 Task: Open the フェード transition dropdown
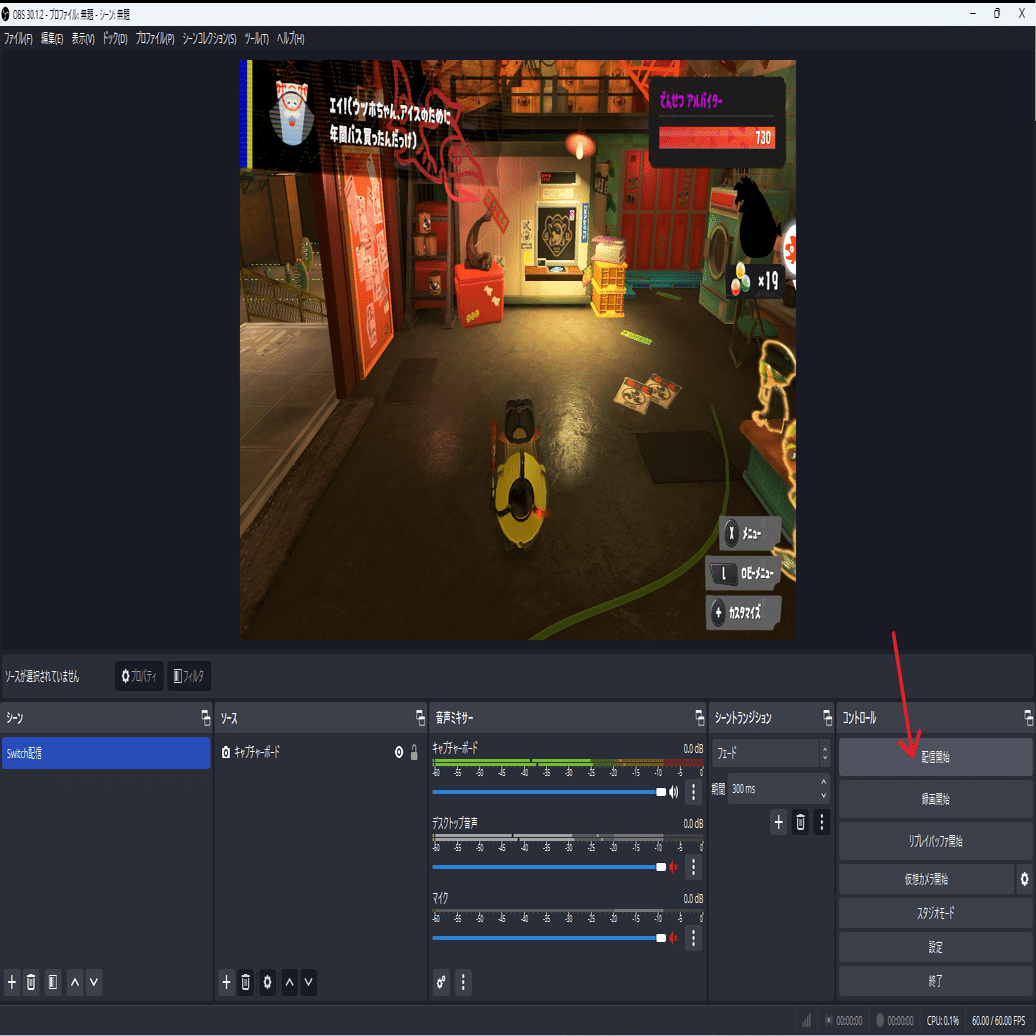[x=770, y=753]
